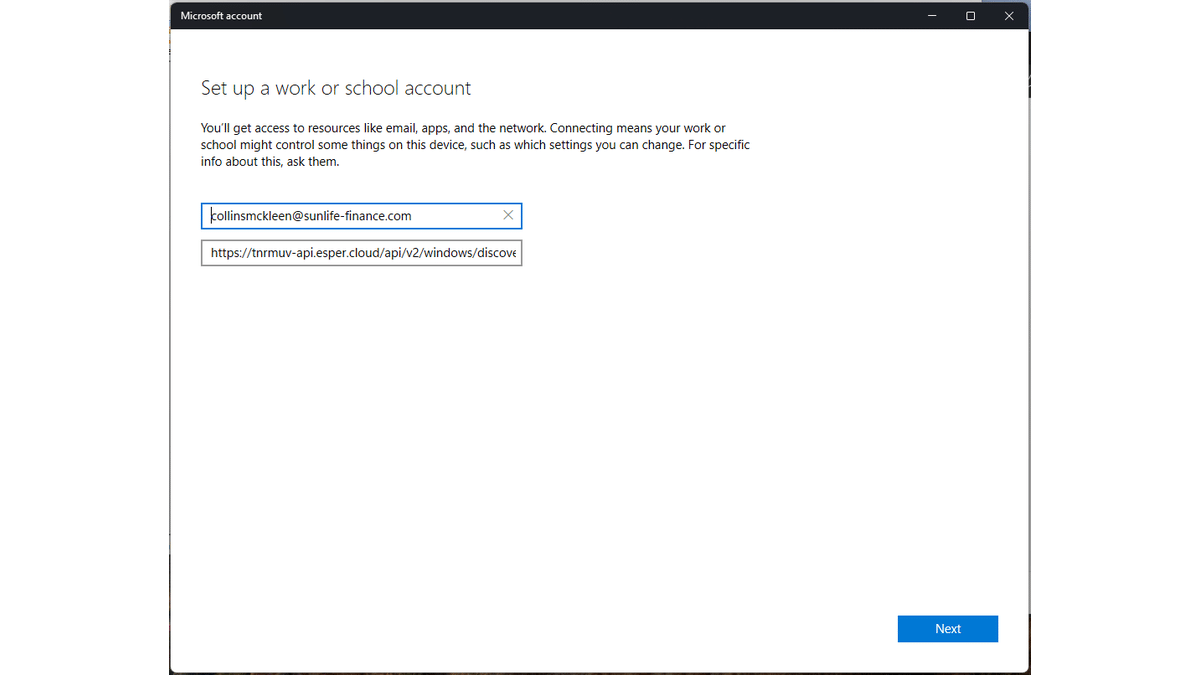Click the empty middle of the title bar
The height and width of the screenshot is (675, 1200).
[x=600, y=16]
